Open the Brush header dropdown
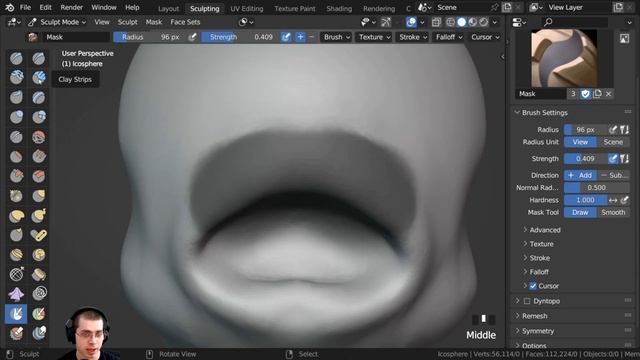Screen dimensions: 640x360 [x=336, y=37]
